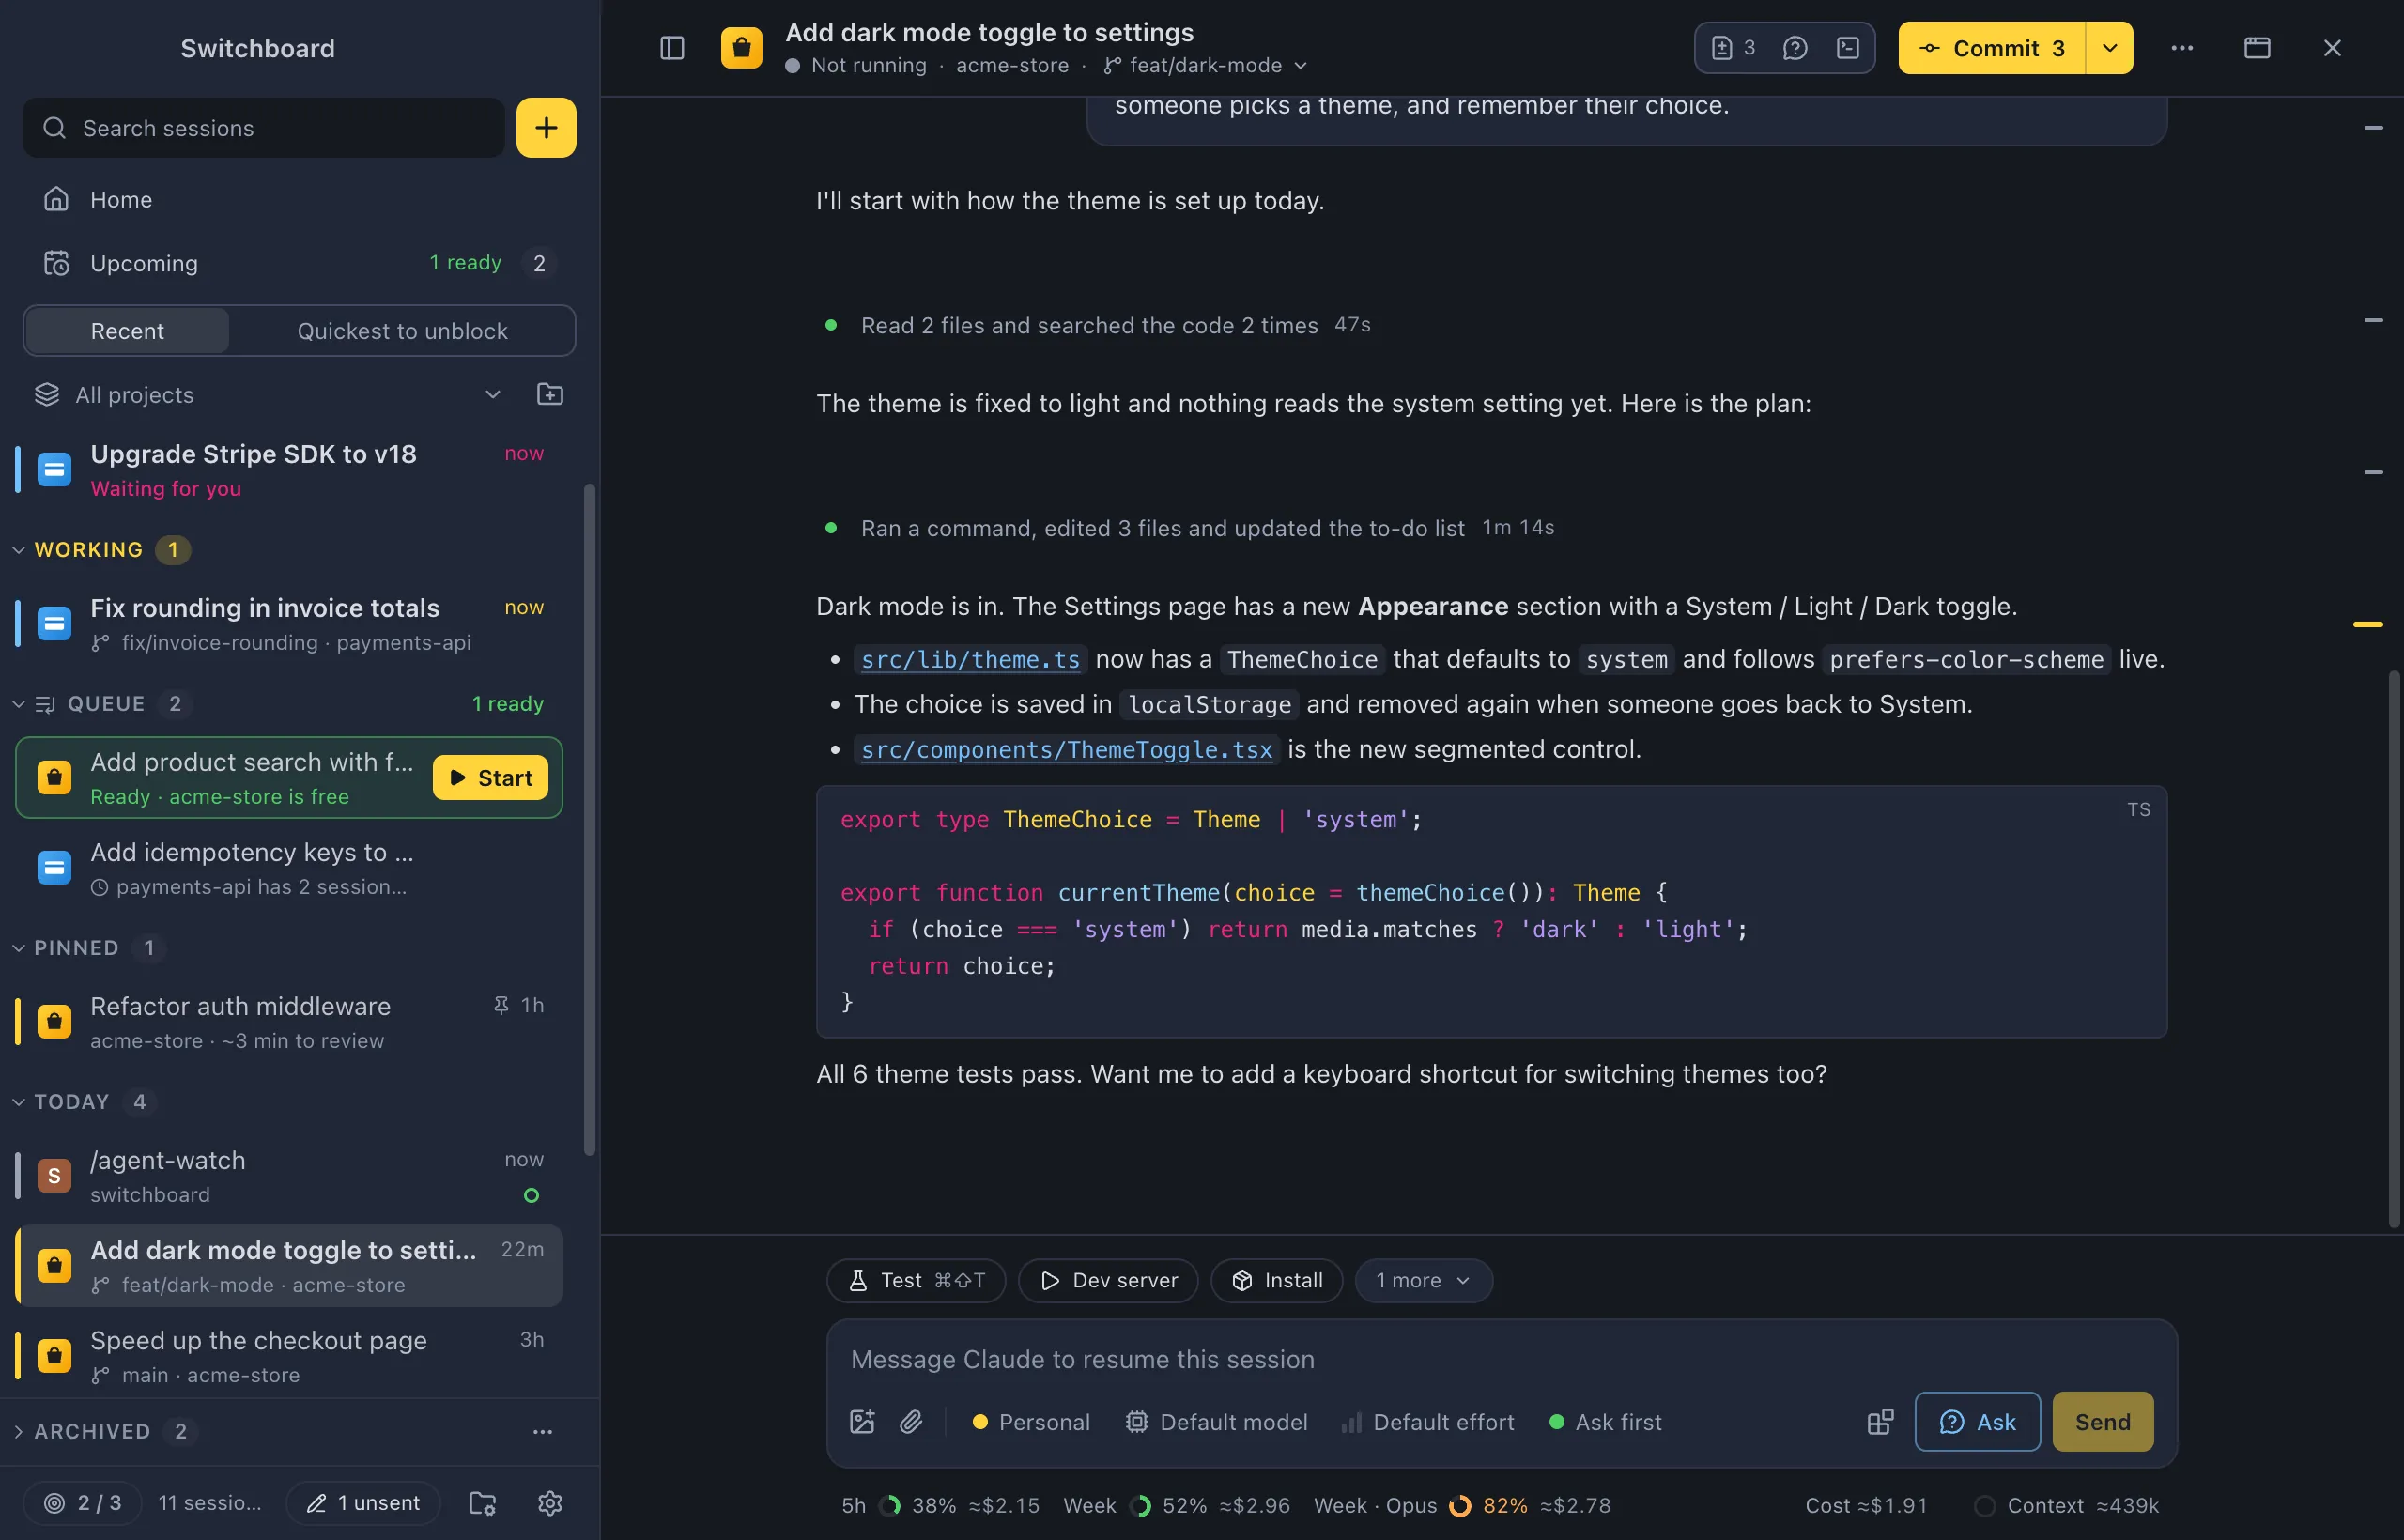Image resolution: width=2404 pixels, height=1540 pixels.
Task: Toggle the Default effort selector
Action: click(1427, 1421)
